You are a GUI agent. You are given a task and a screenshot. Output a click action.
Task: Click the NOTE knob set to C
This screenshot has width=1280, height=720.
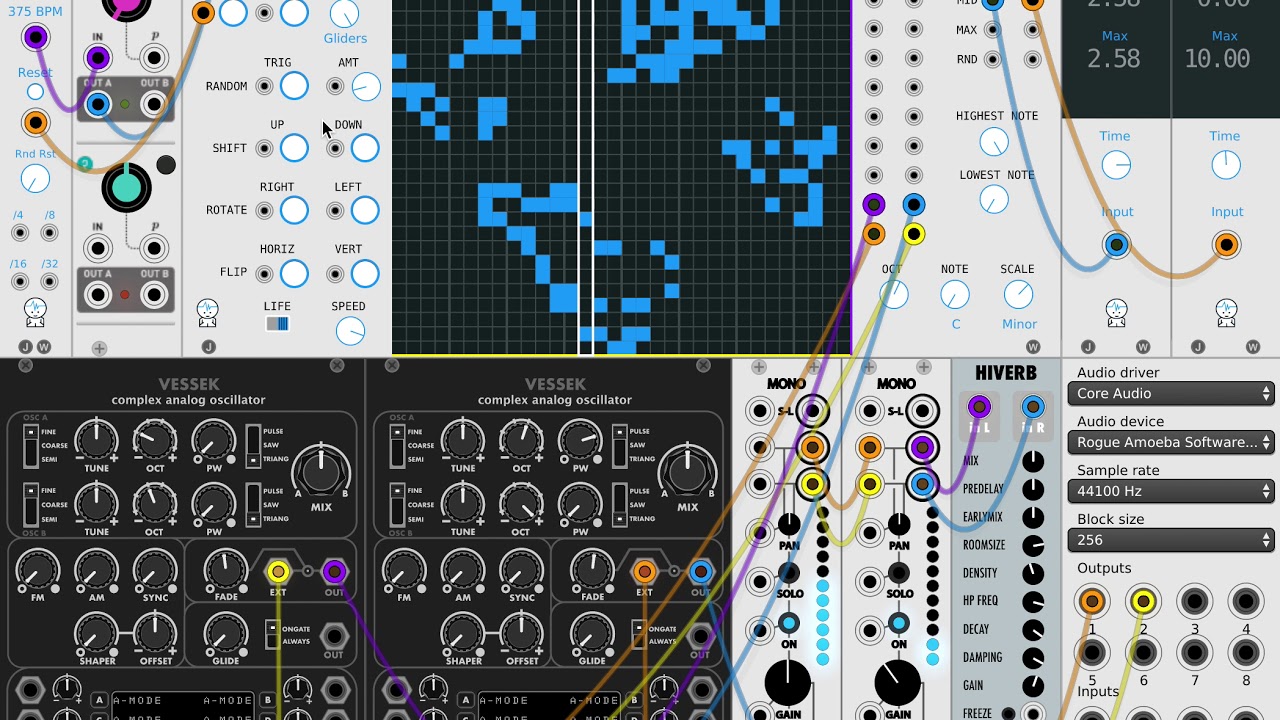[955, 294]
